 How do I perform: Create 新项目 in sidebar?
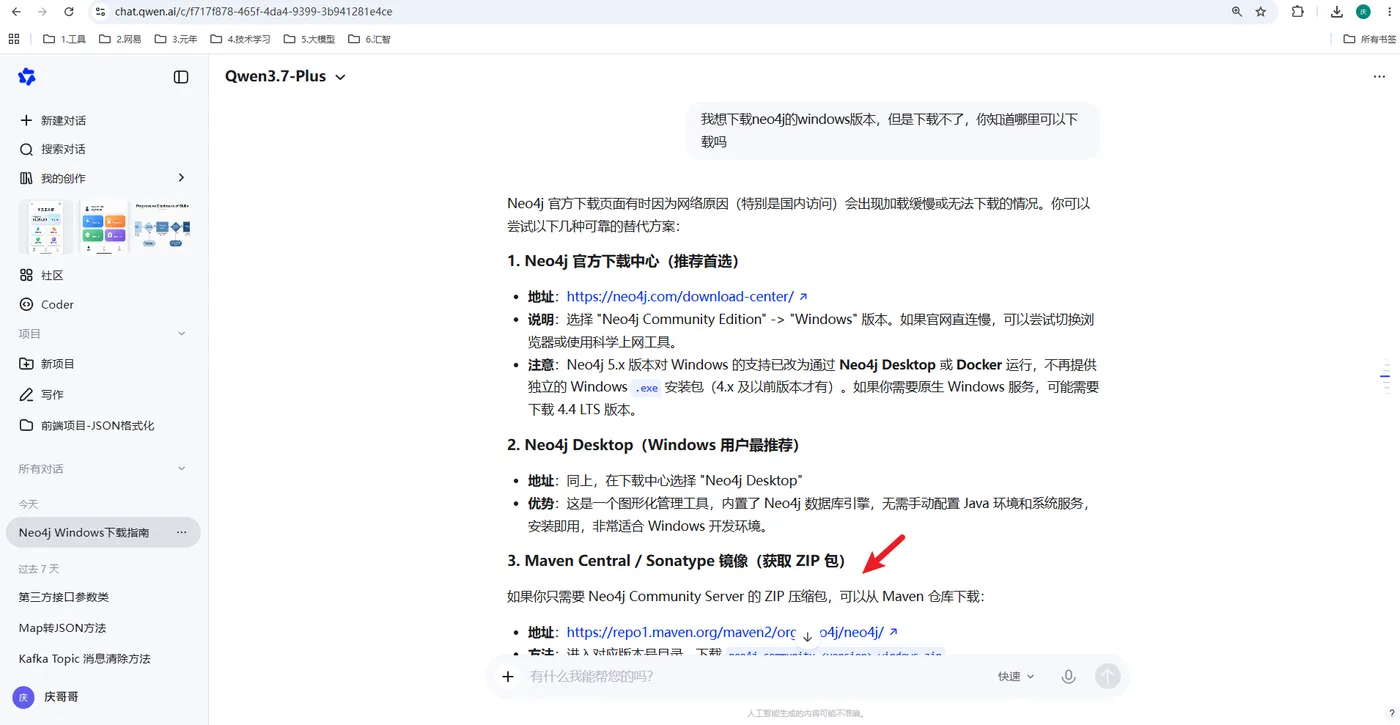(x=47, y=364)
